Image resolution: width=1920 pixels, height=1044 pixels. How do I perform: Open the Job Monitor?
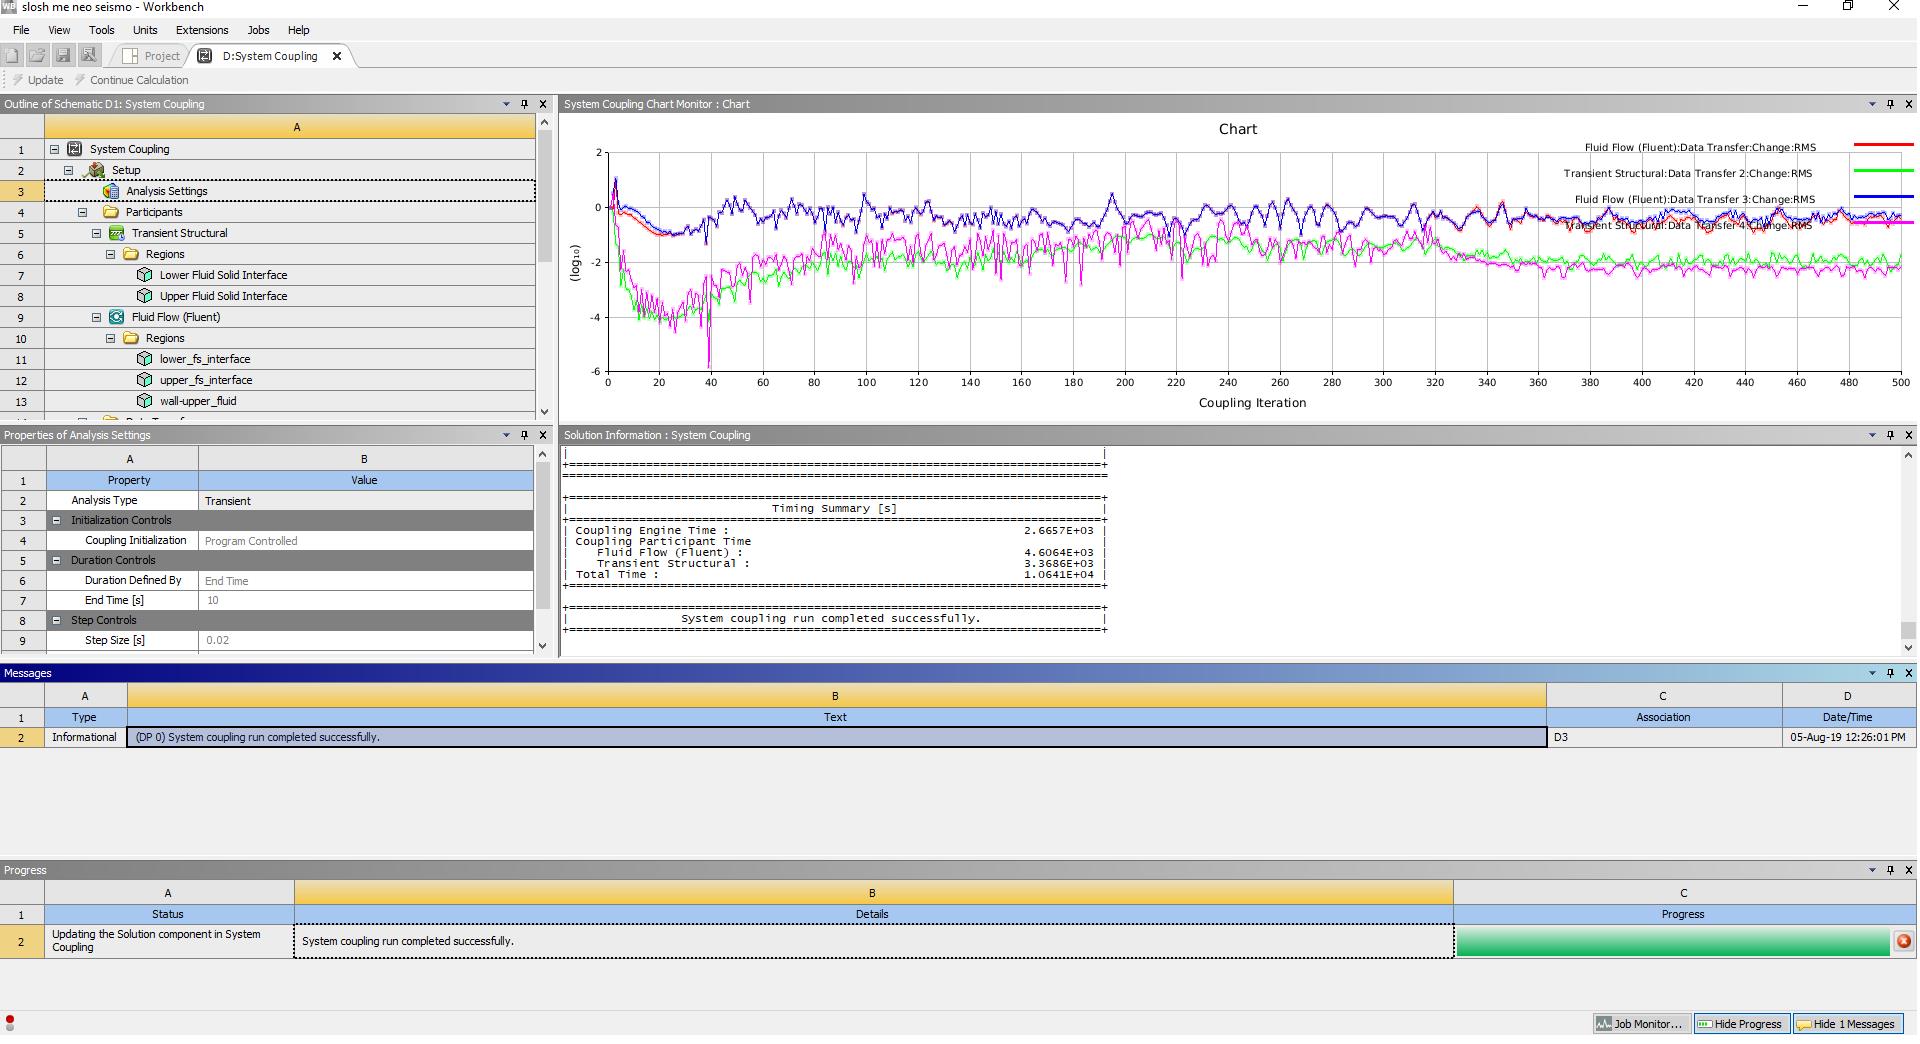point(1640,1024)
